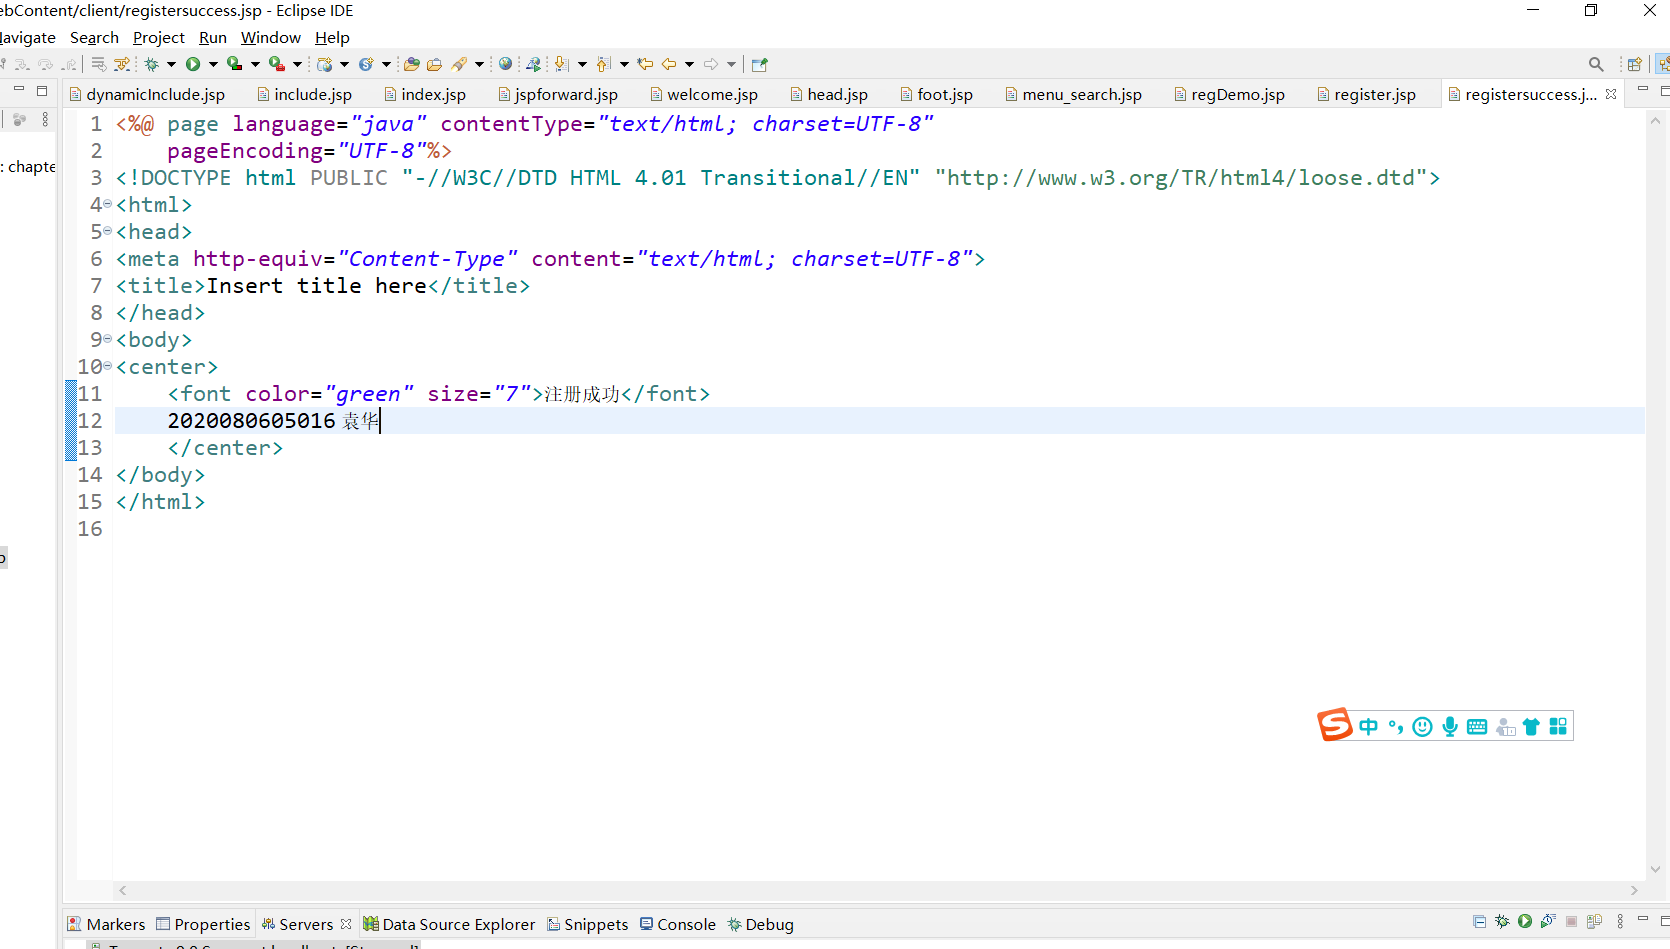Open the Run menu

[x=213, y=37]
